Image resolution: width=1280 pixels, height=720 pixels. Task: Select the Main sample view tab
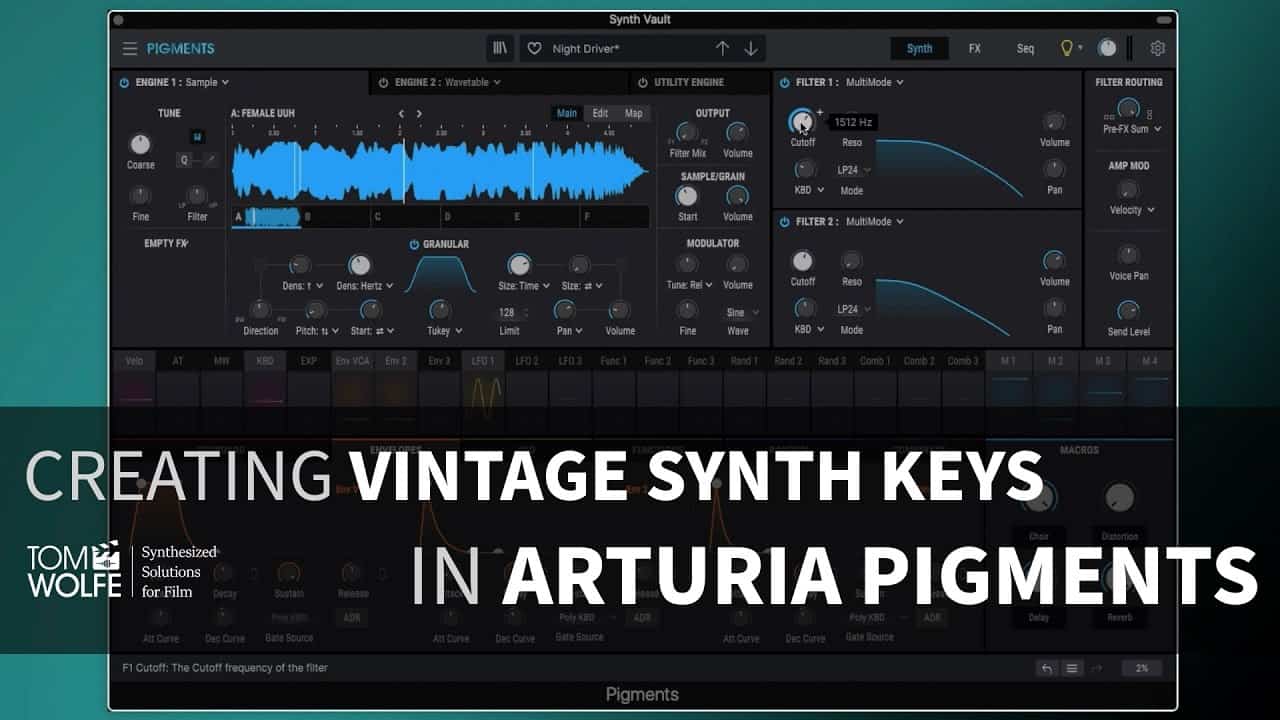point(567,113)
